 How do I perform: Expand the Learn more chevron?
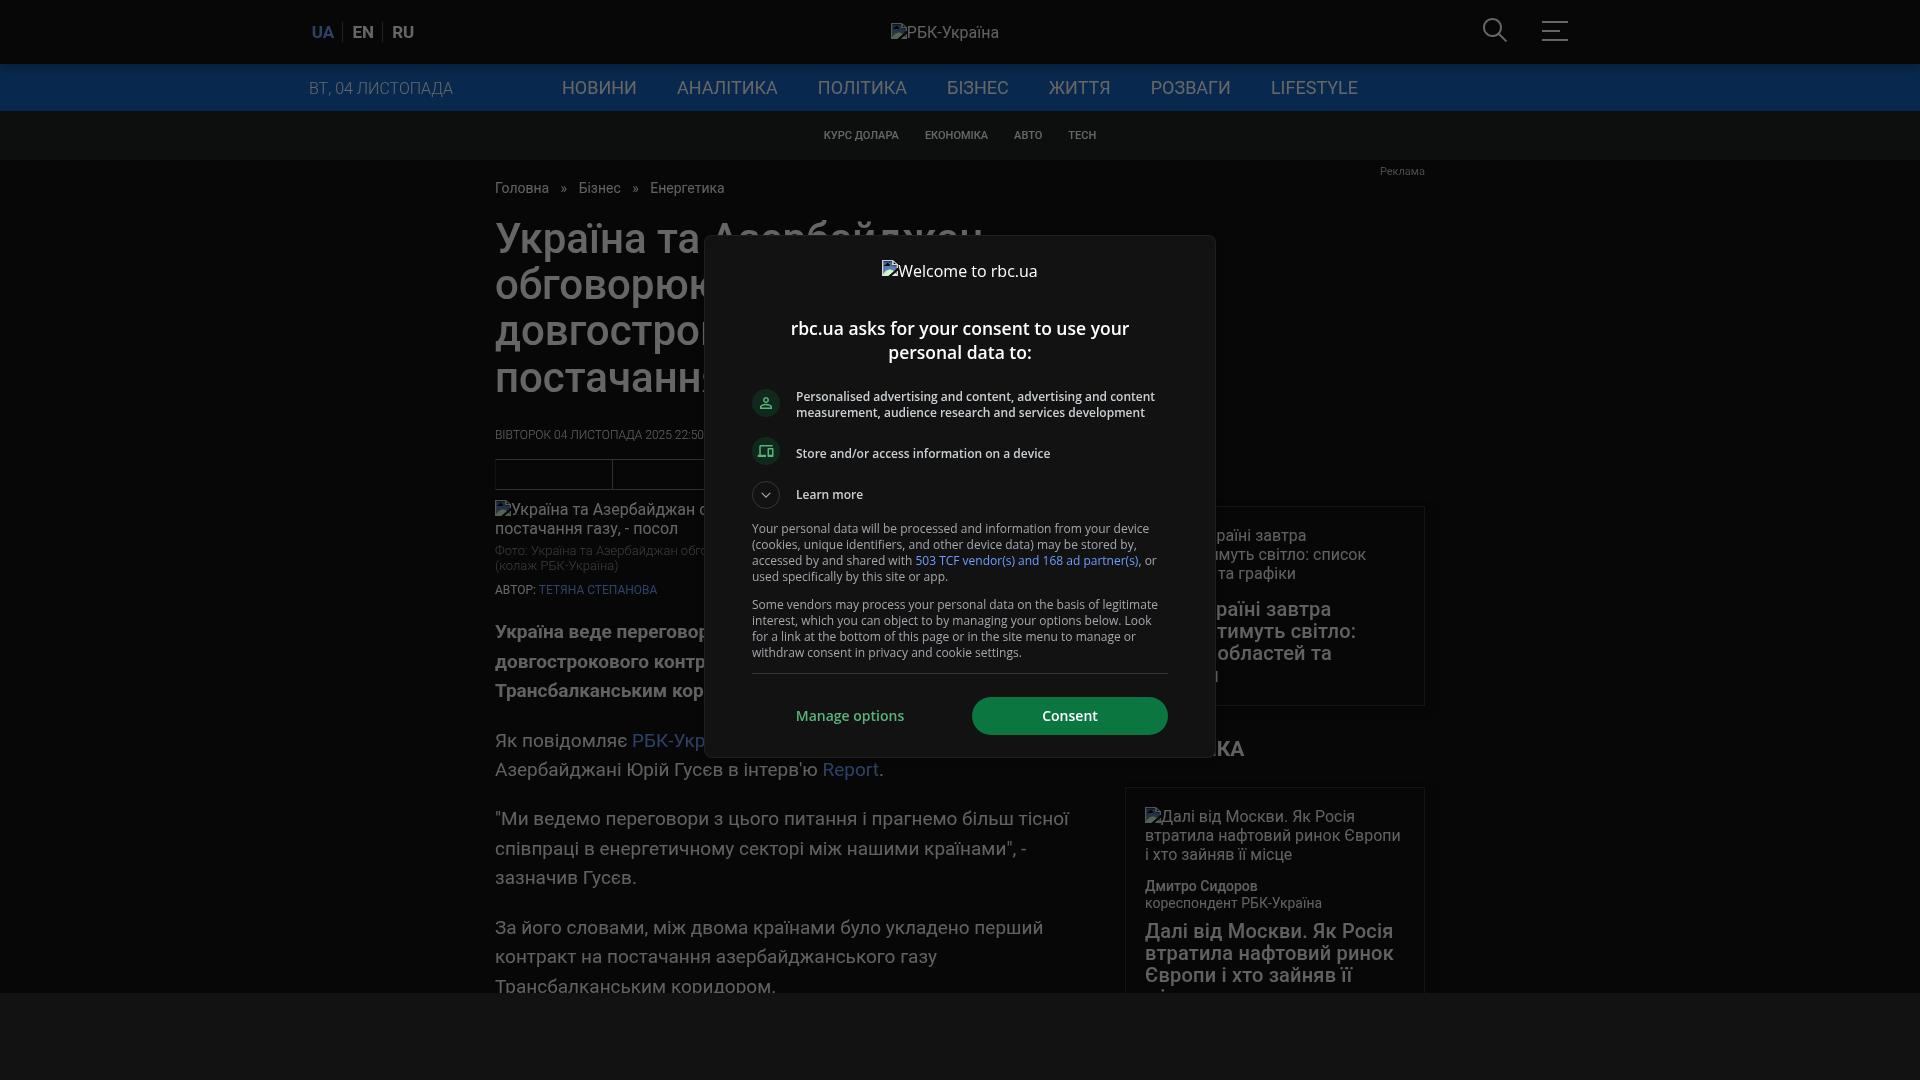(x=766, y=495)
